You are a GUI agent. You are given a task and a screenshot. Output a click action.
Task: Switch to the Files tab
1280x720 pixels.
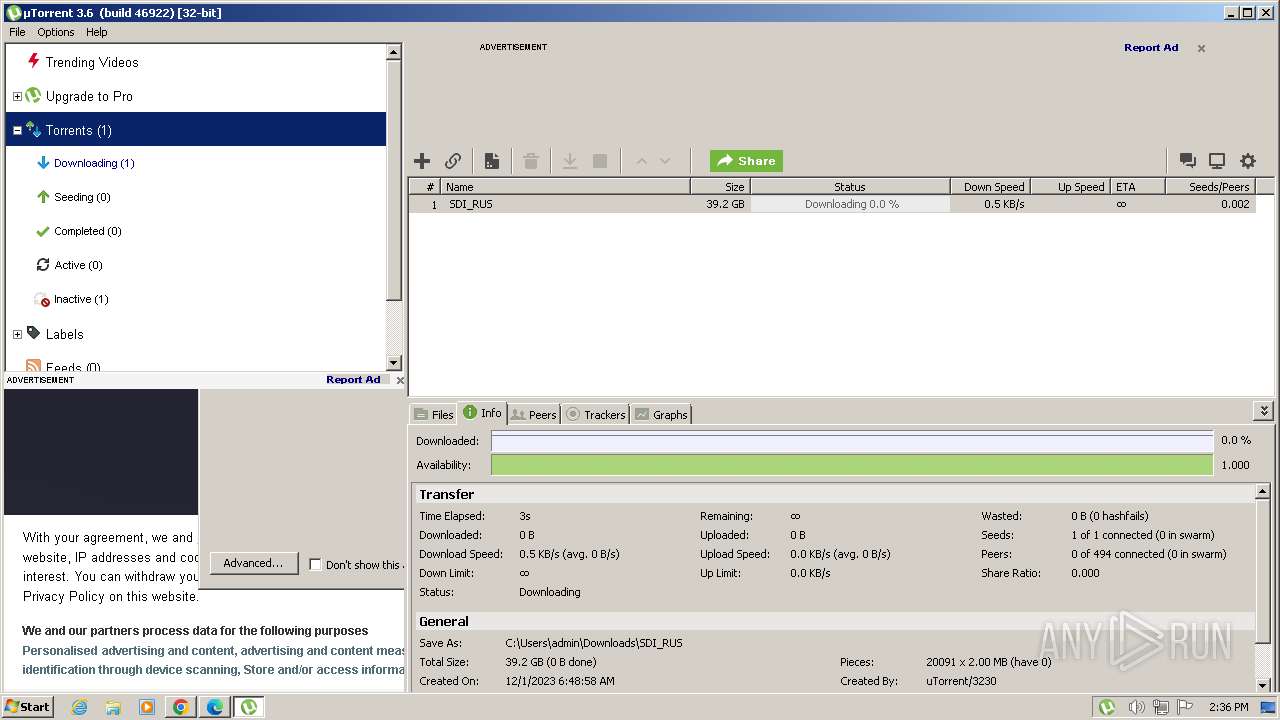[x=434, y=414]
